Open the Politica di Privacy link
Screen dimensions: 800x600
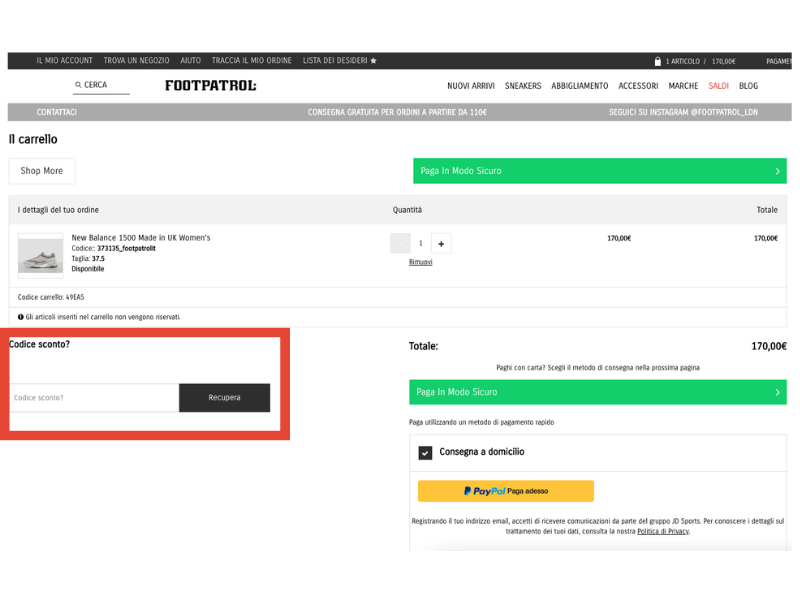662,531
